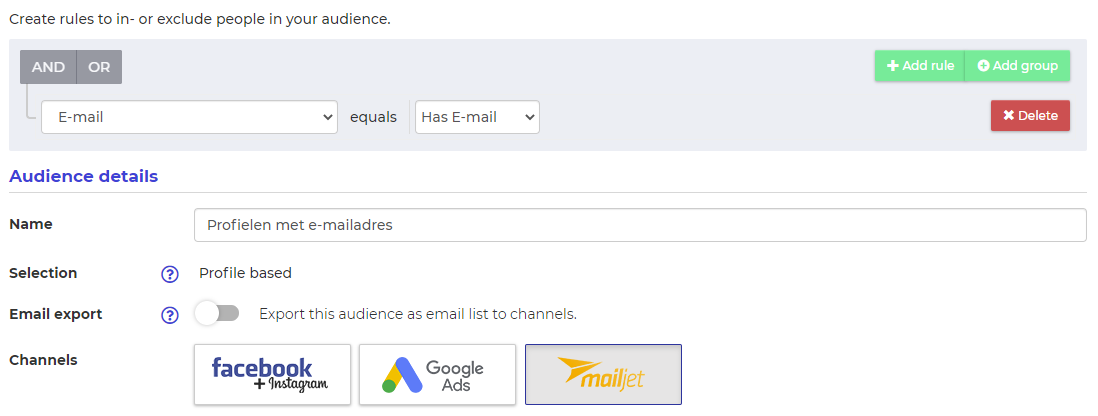
Task: Click the 'Audience details' heading
Action: tap(83, 176)
